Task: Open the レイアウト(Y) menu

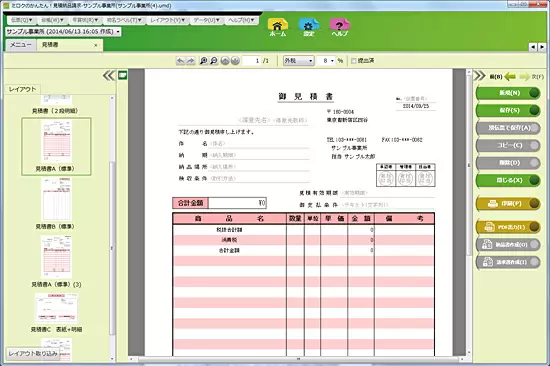Action: (167, 20)
